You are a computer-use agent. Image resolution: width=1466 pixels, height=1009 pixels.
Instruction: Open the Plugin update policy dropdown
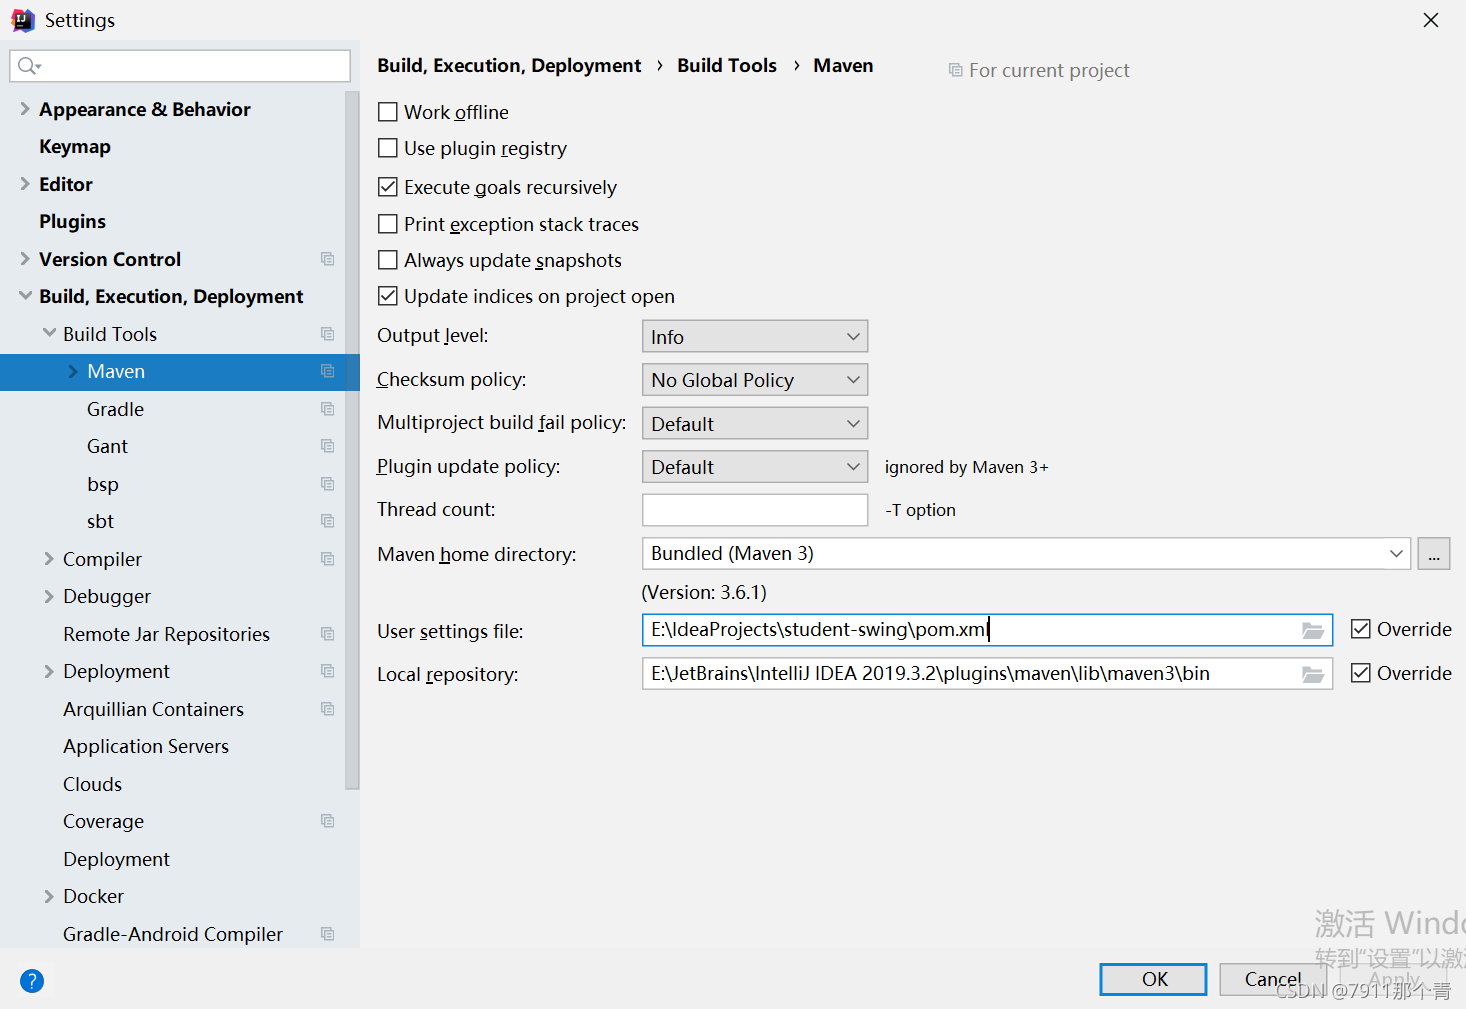coord(755,467)
